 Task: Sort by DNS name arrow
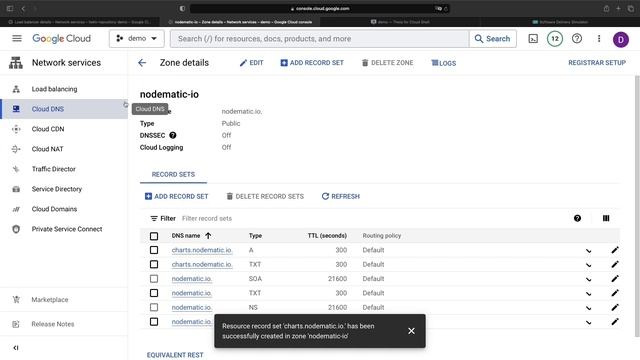pyautogui.click(x=208, y=236)
